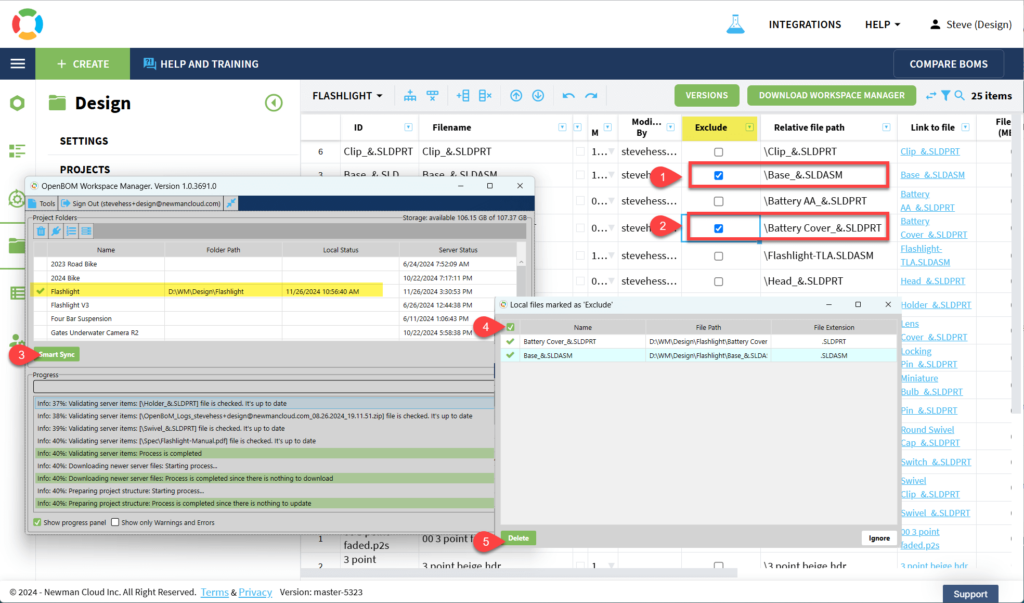This screenshot has width=1024, height=603.
Task: Open the HELP menu at top
Action: coord(882,24)
